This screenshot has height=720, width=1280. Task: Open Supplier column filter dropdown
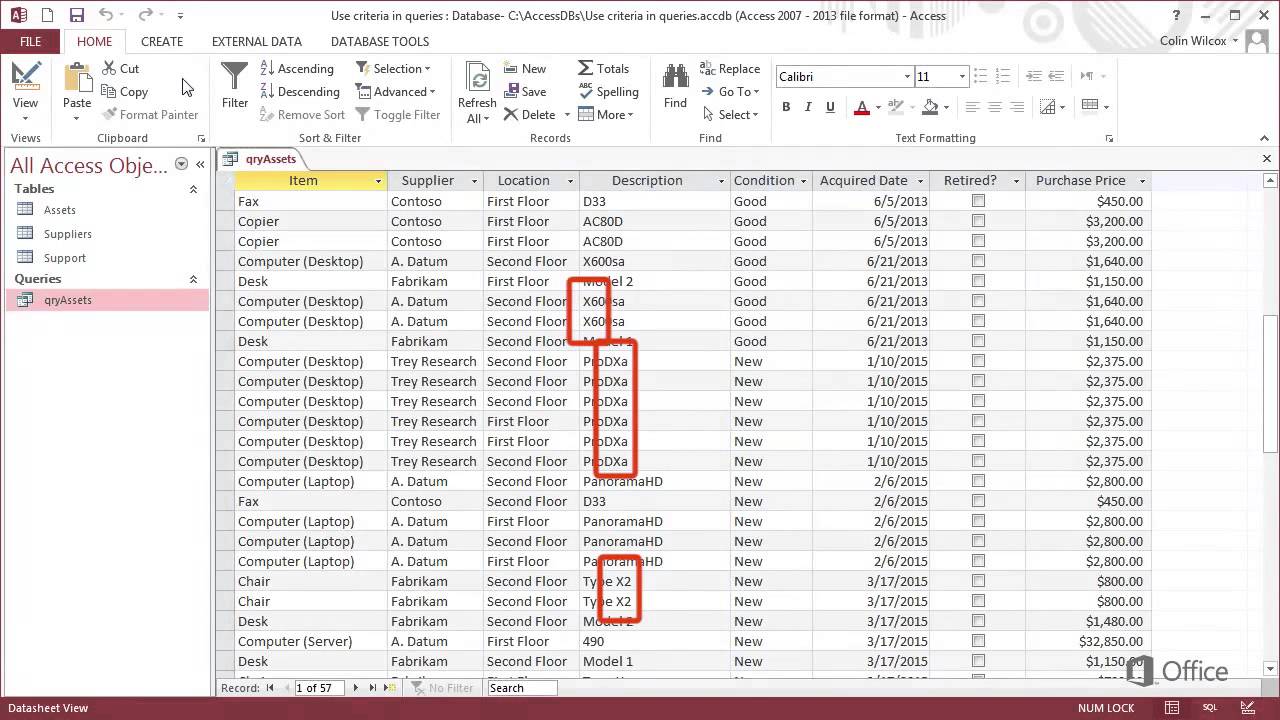click(474, 181)
